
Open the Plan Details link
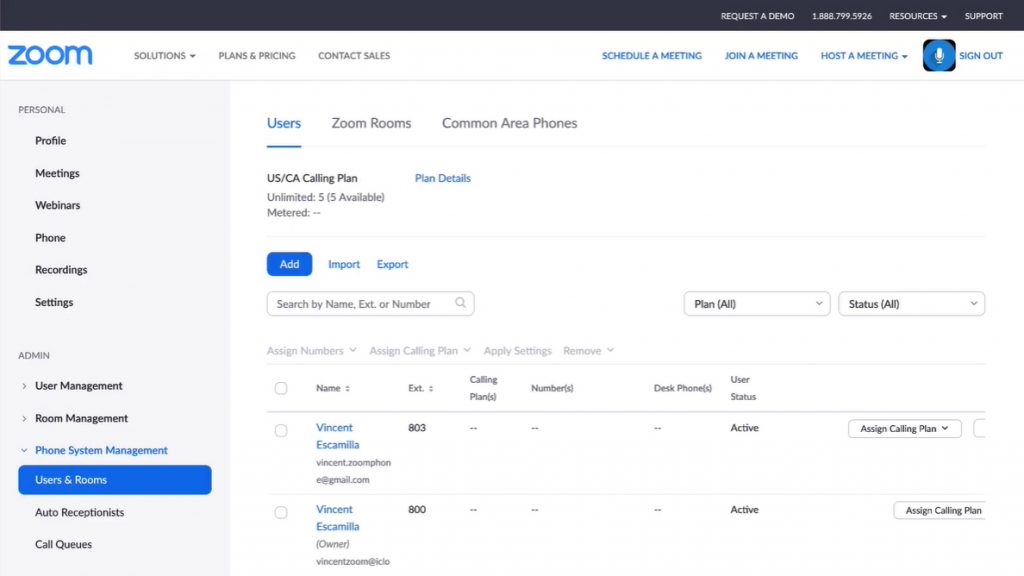tap(442, 178)
